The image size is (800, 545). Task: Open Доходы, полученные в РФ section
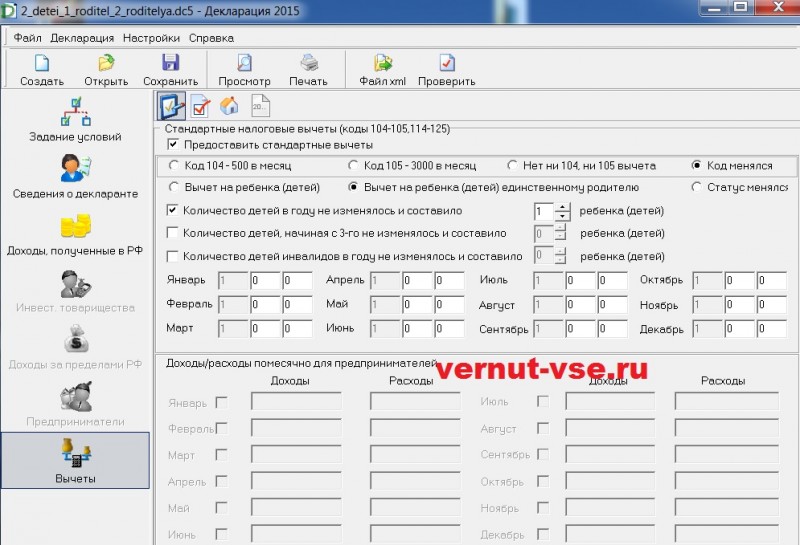76,234
